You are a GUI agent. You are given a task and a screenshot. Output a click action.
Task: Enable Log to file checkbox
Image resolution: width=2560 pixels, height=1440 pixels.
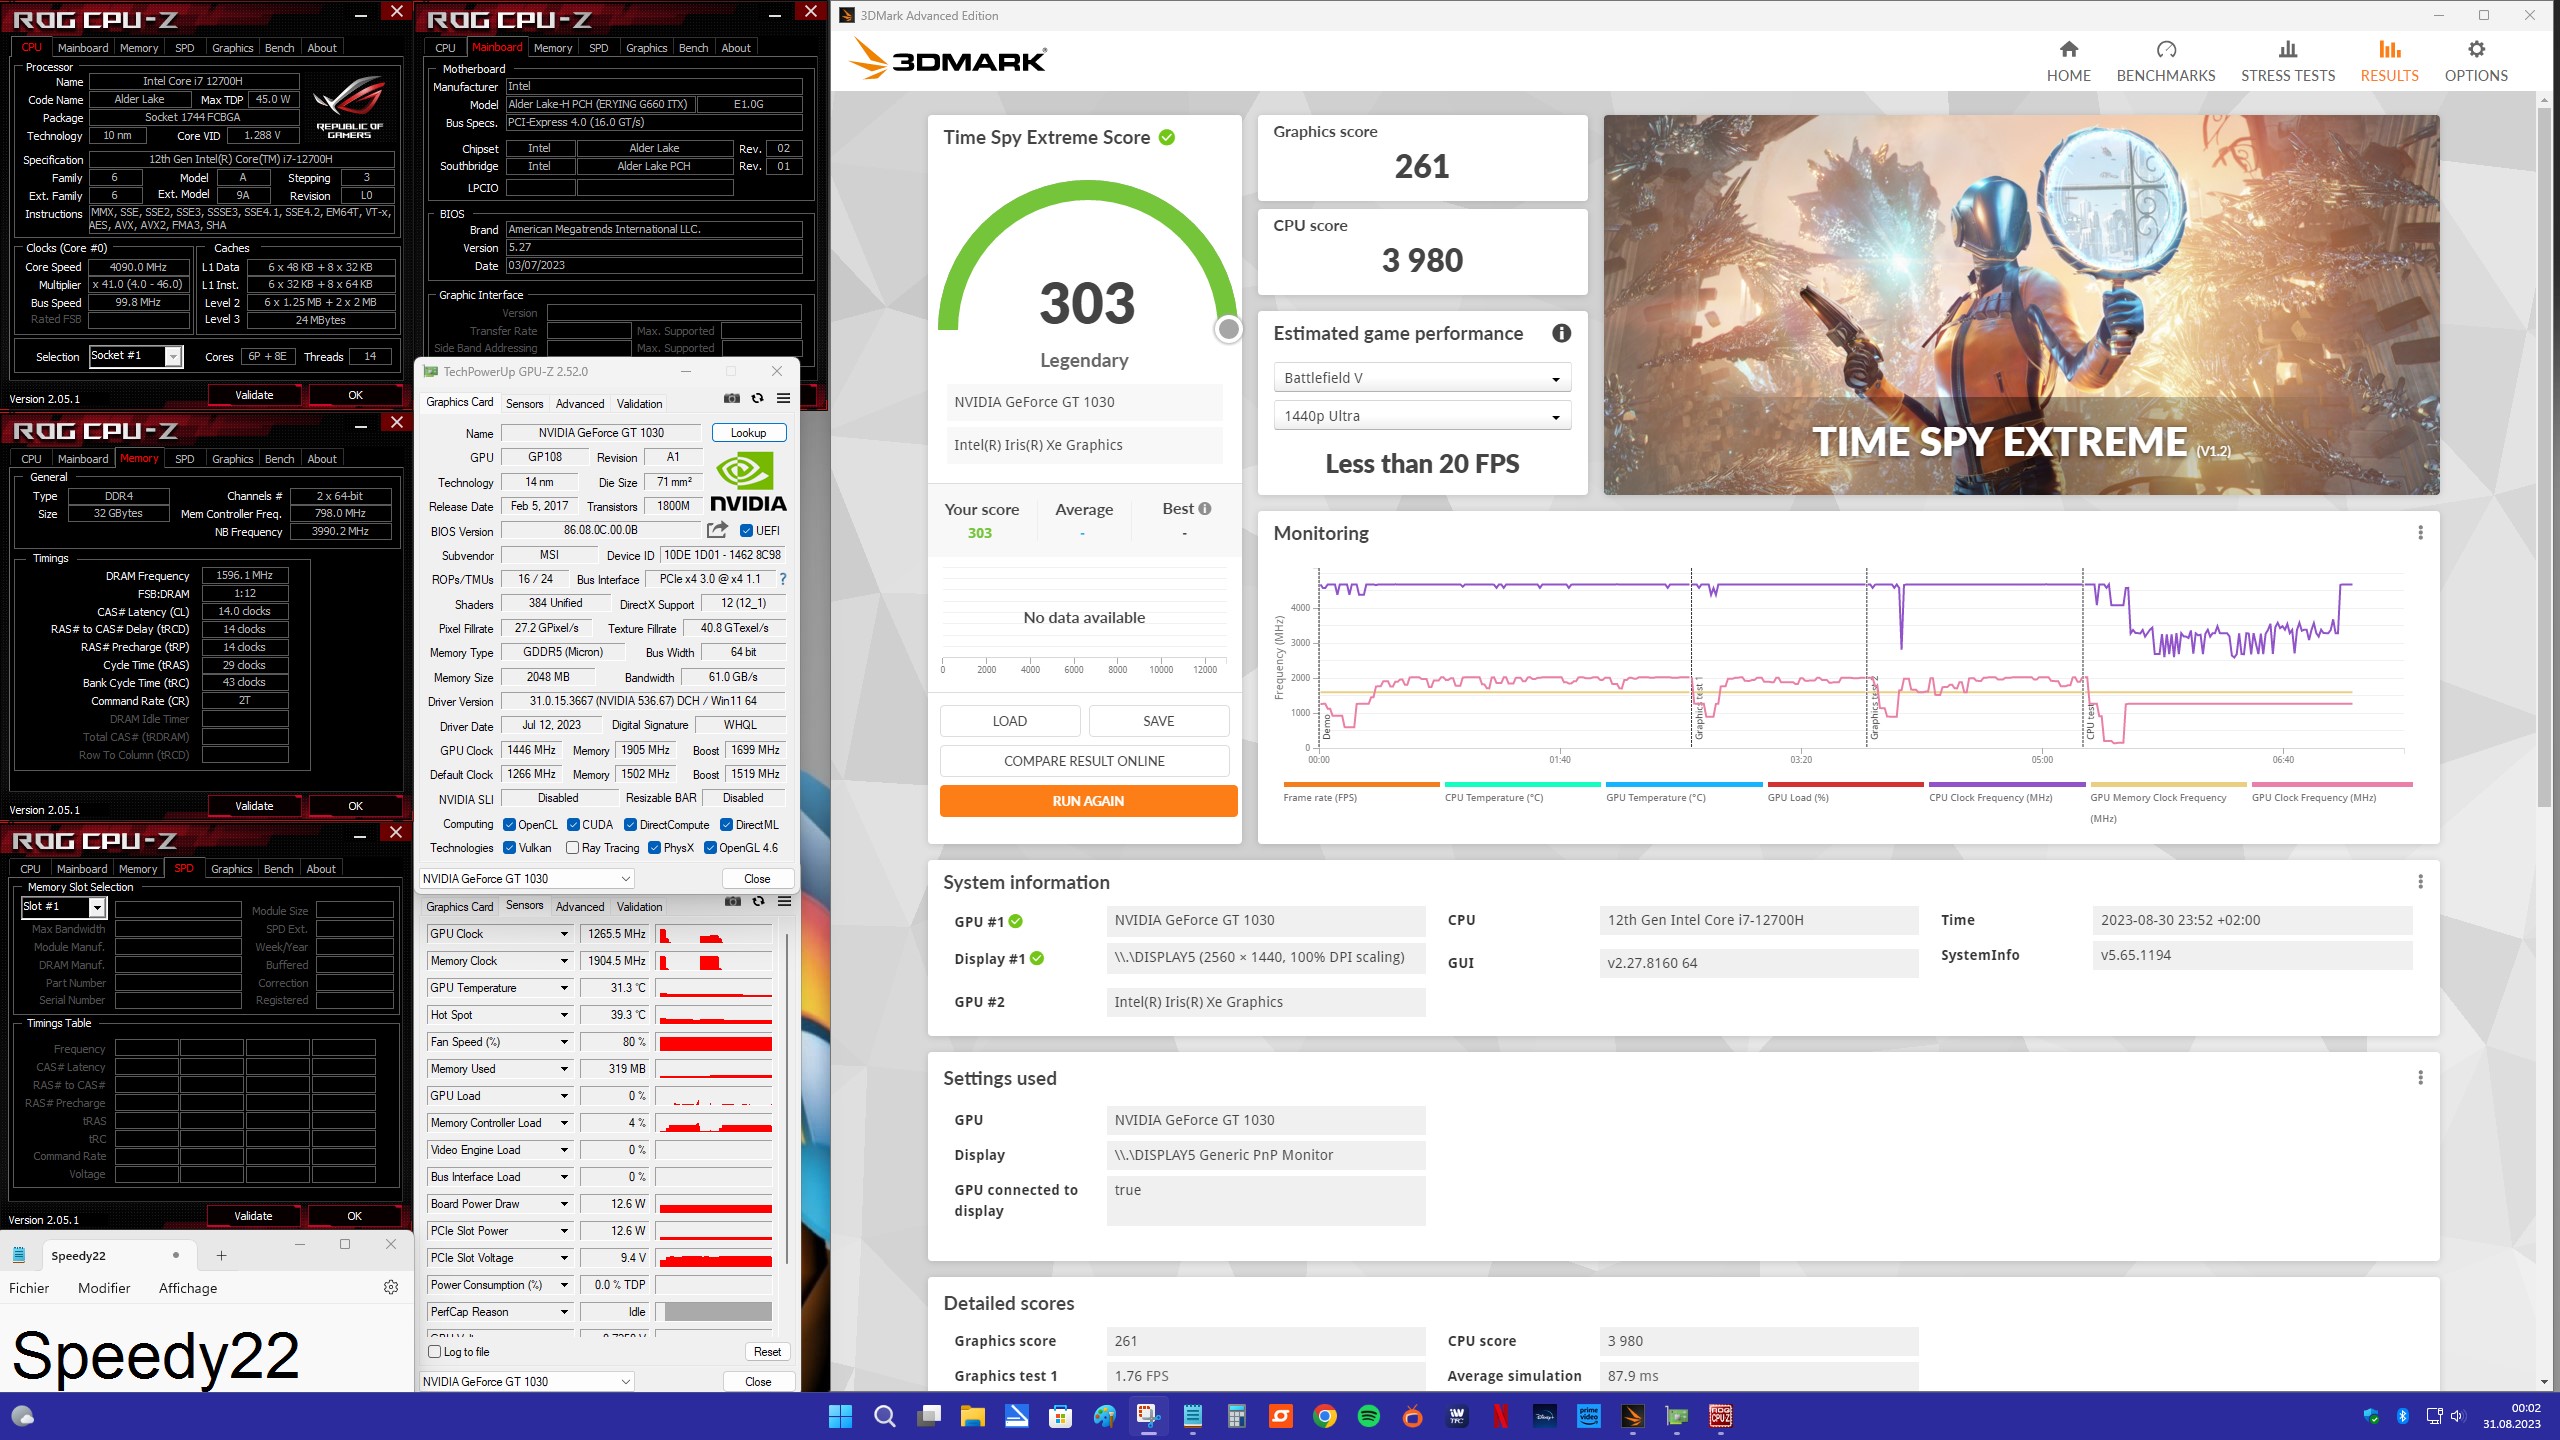point(434,1352)
